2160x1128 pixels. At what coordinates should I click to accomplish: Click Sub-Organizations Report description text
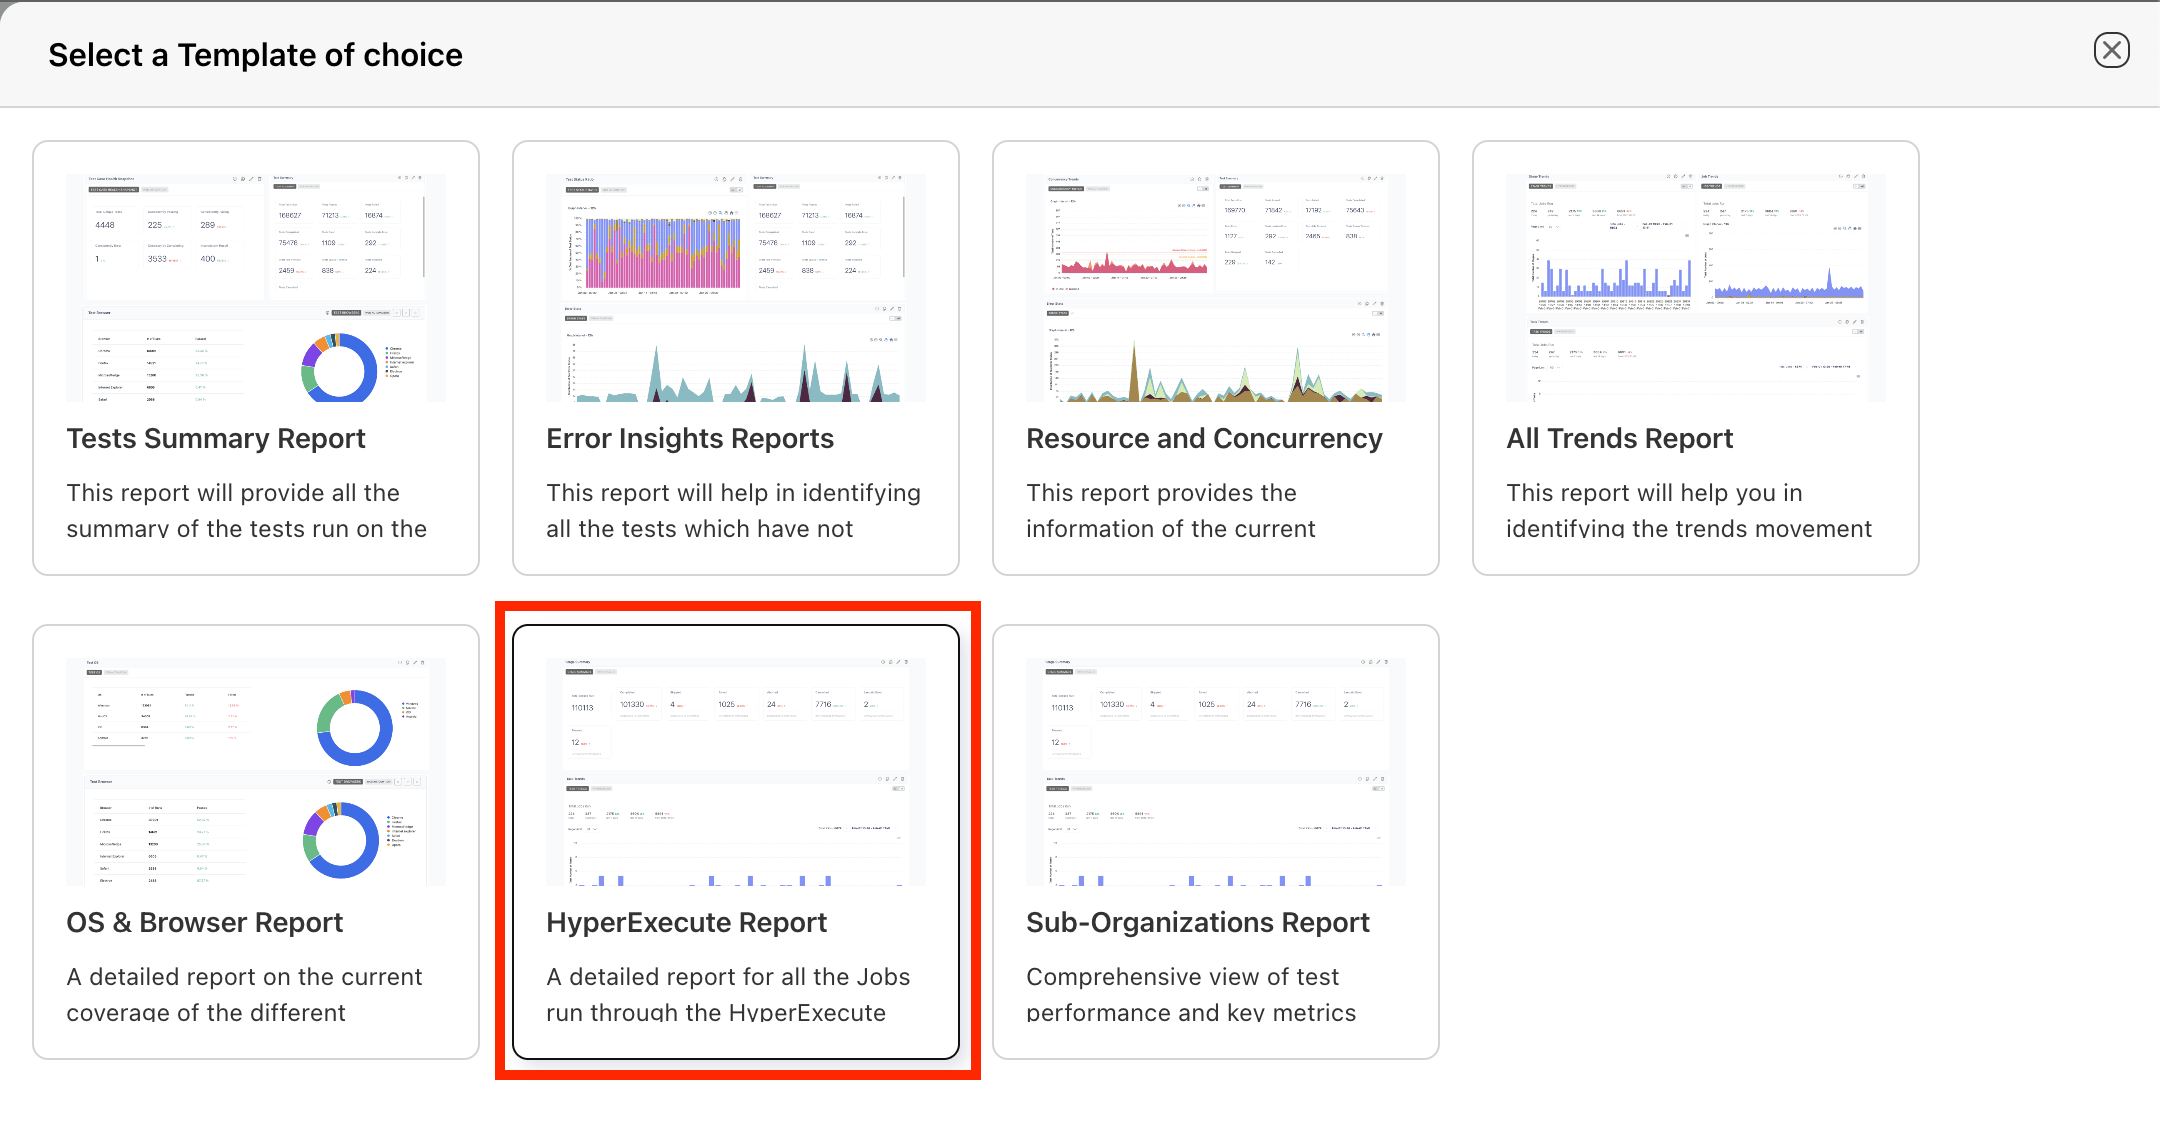pos(1191,995)
